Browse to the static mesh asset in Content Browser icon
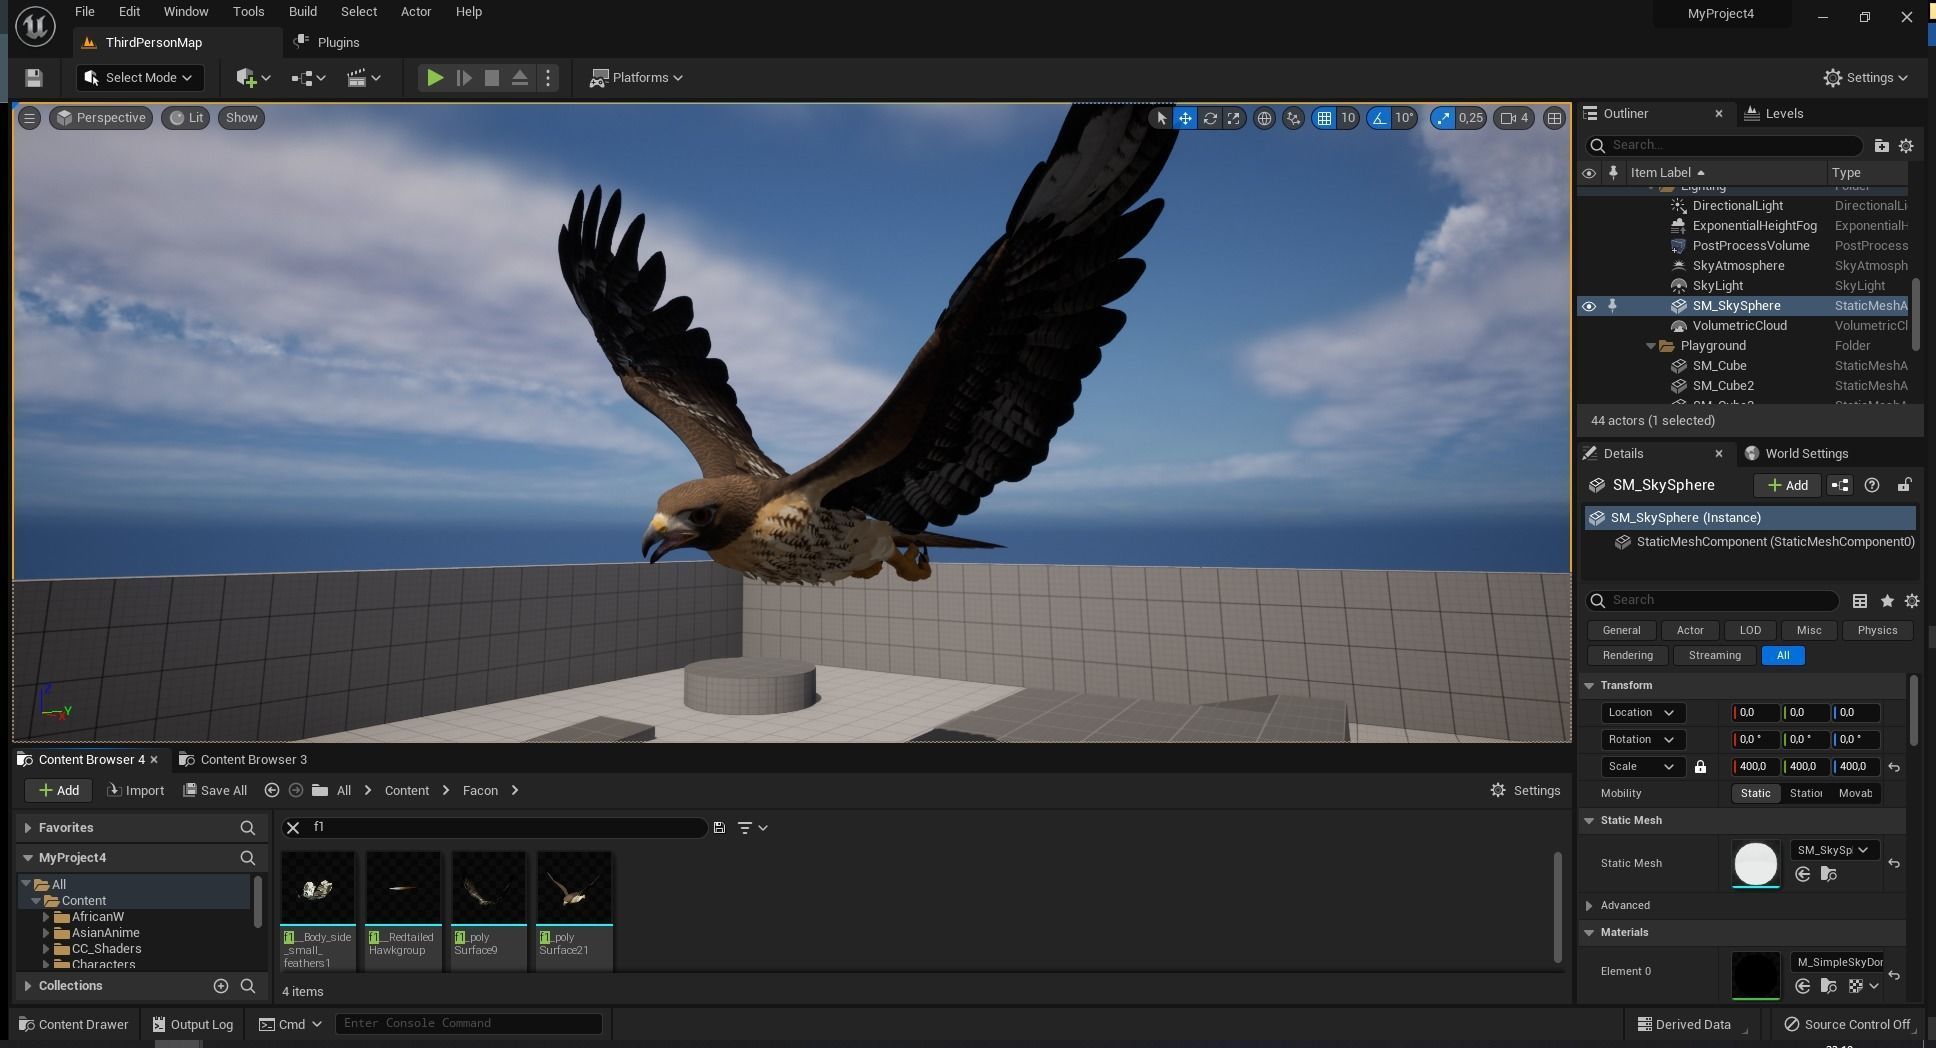The image size is (1936, 1048). coord(1828,875)
